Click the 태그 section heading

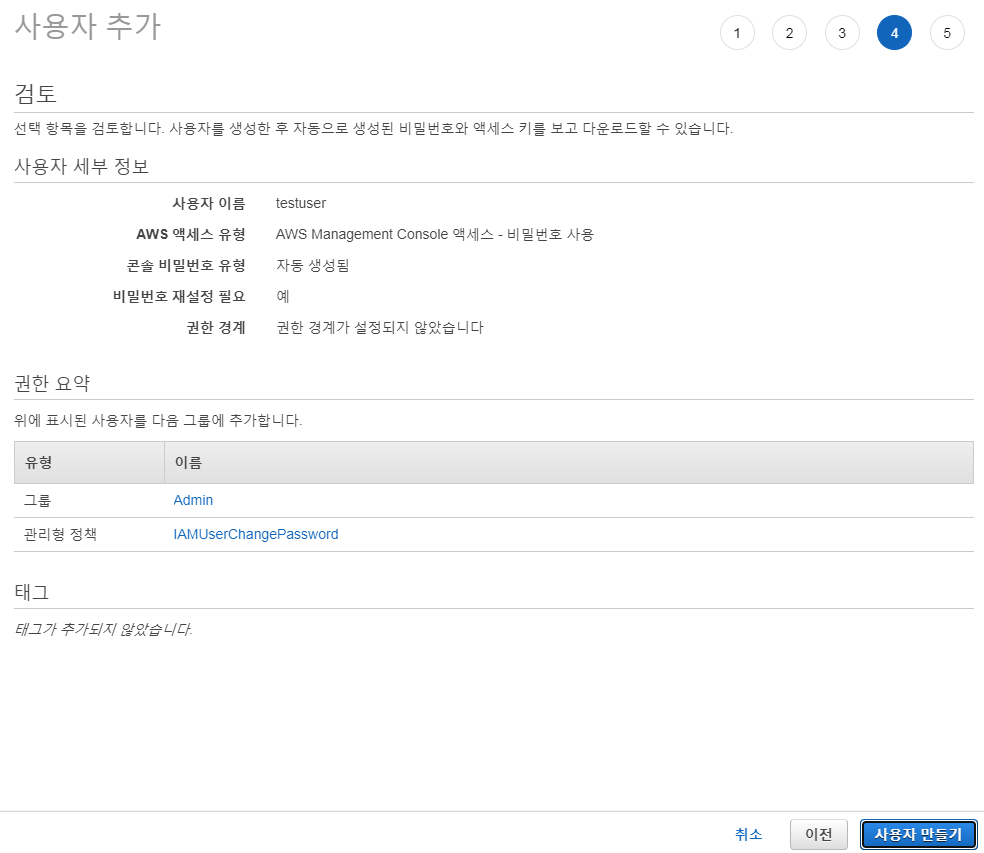[x=31, y=592]
